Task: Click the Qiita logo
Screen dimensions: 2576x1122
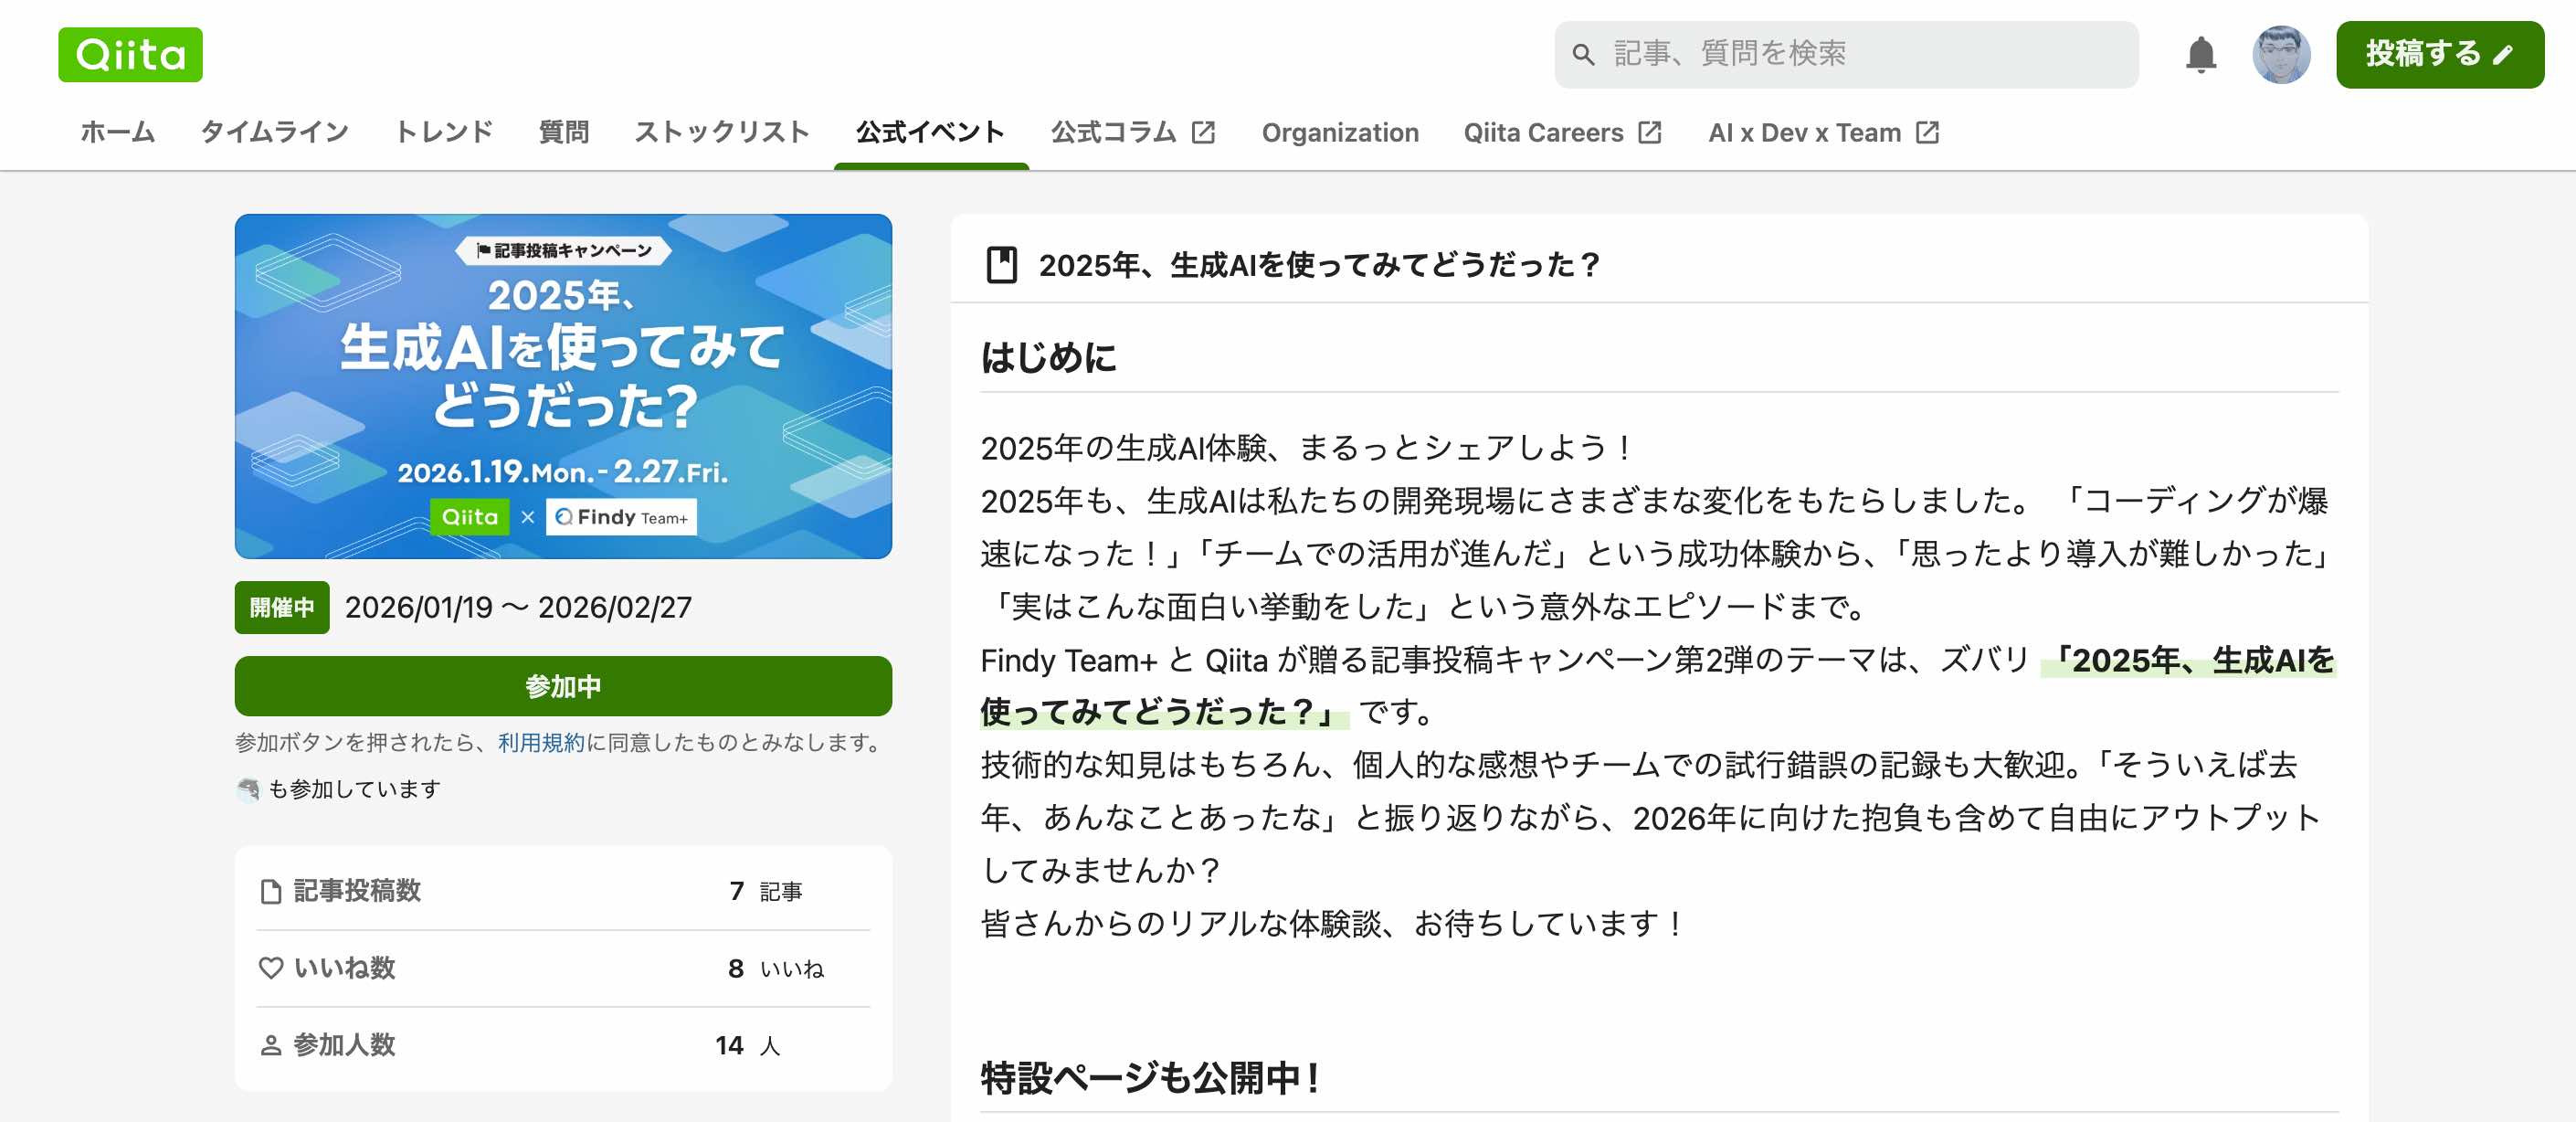Action: pyautogui.click(x=130, y=54)
